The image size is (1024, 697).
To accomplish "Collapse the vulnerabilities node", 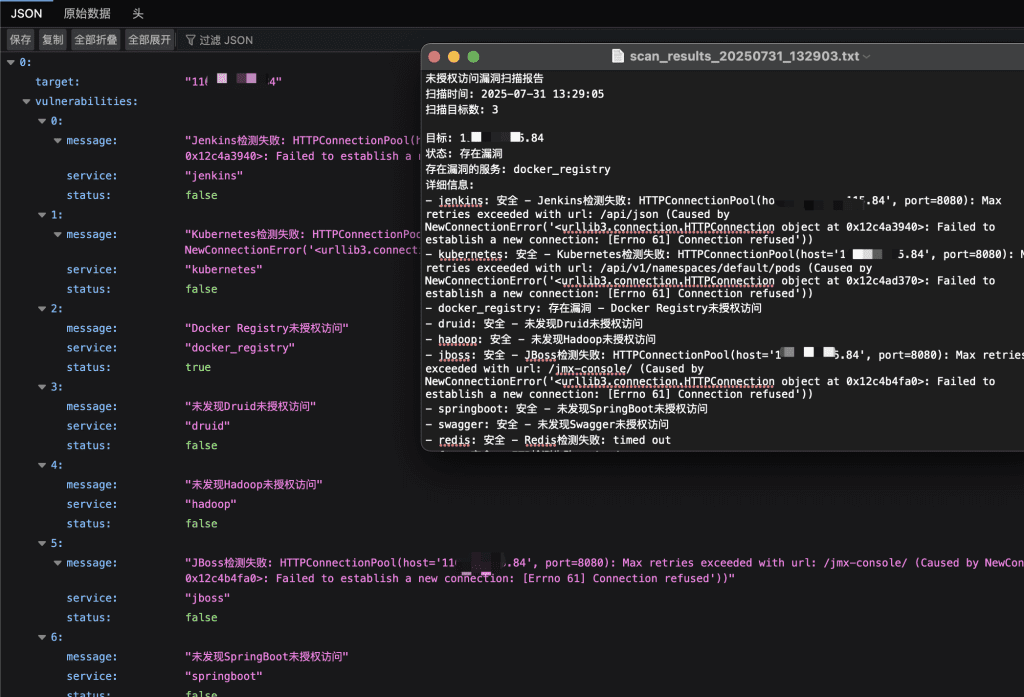I will [x=26, y=101].
